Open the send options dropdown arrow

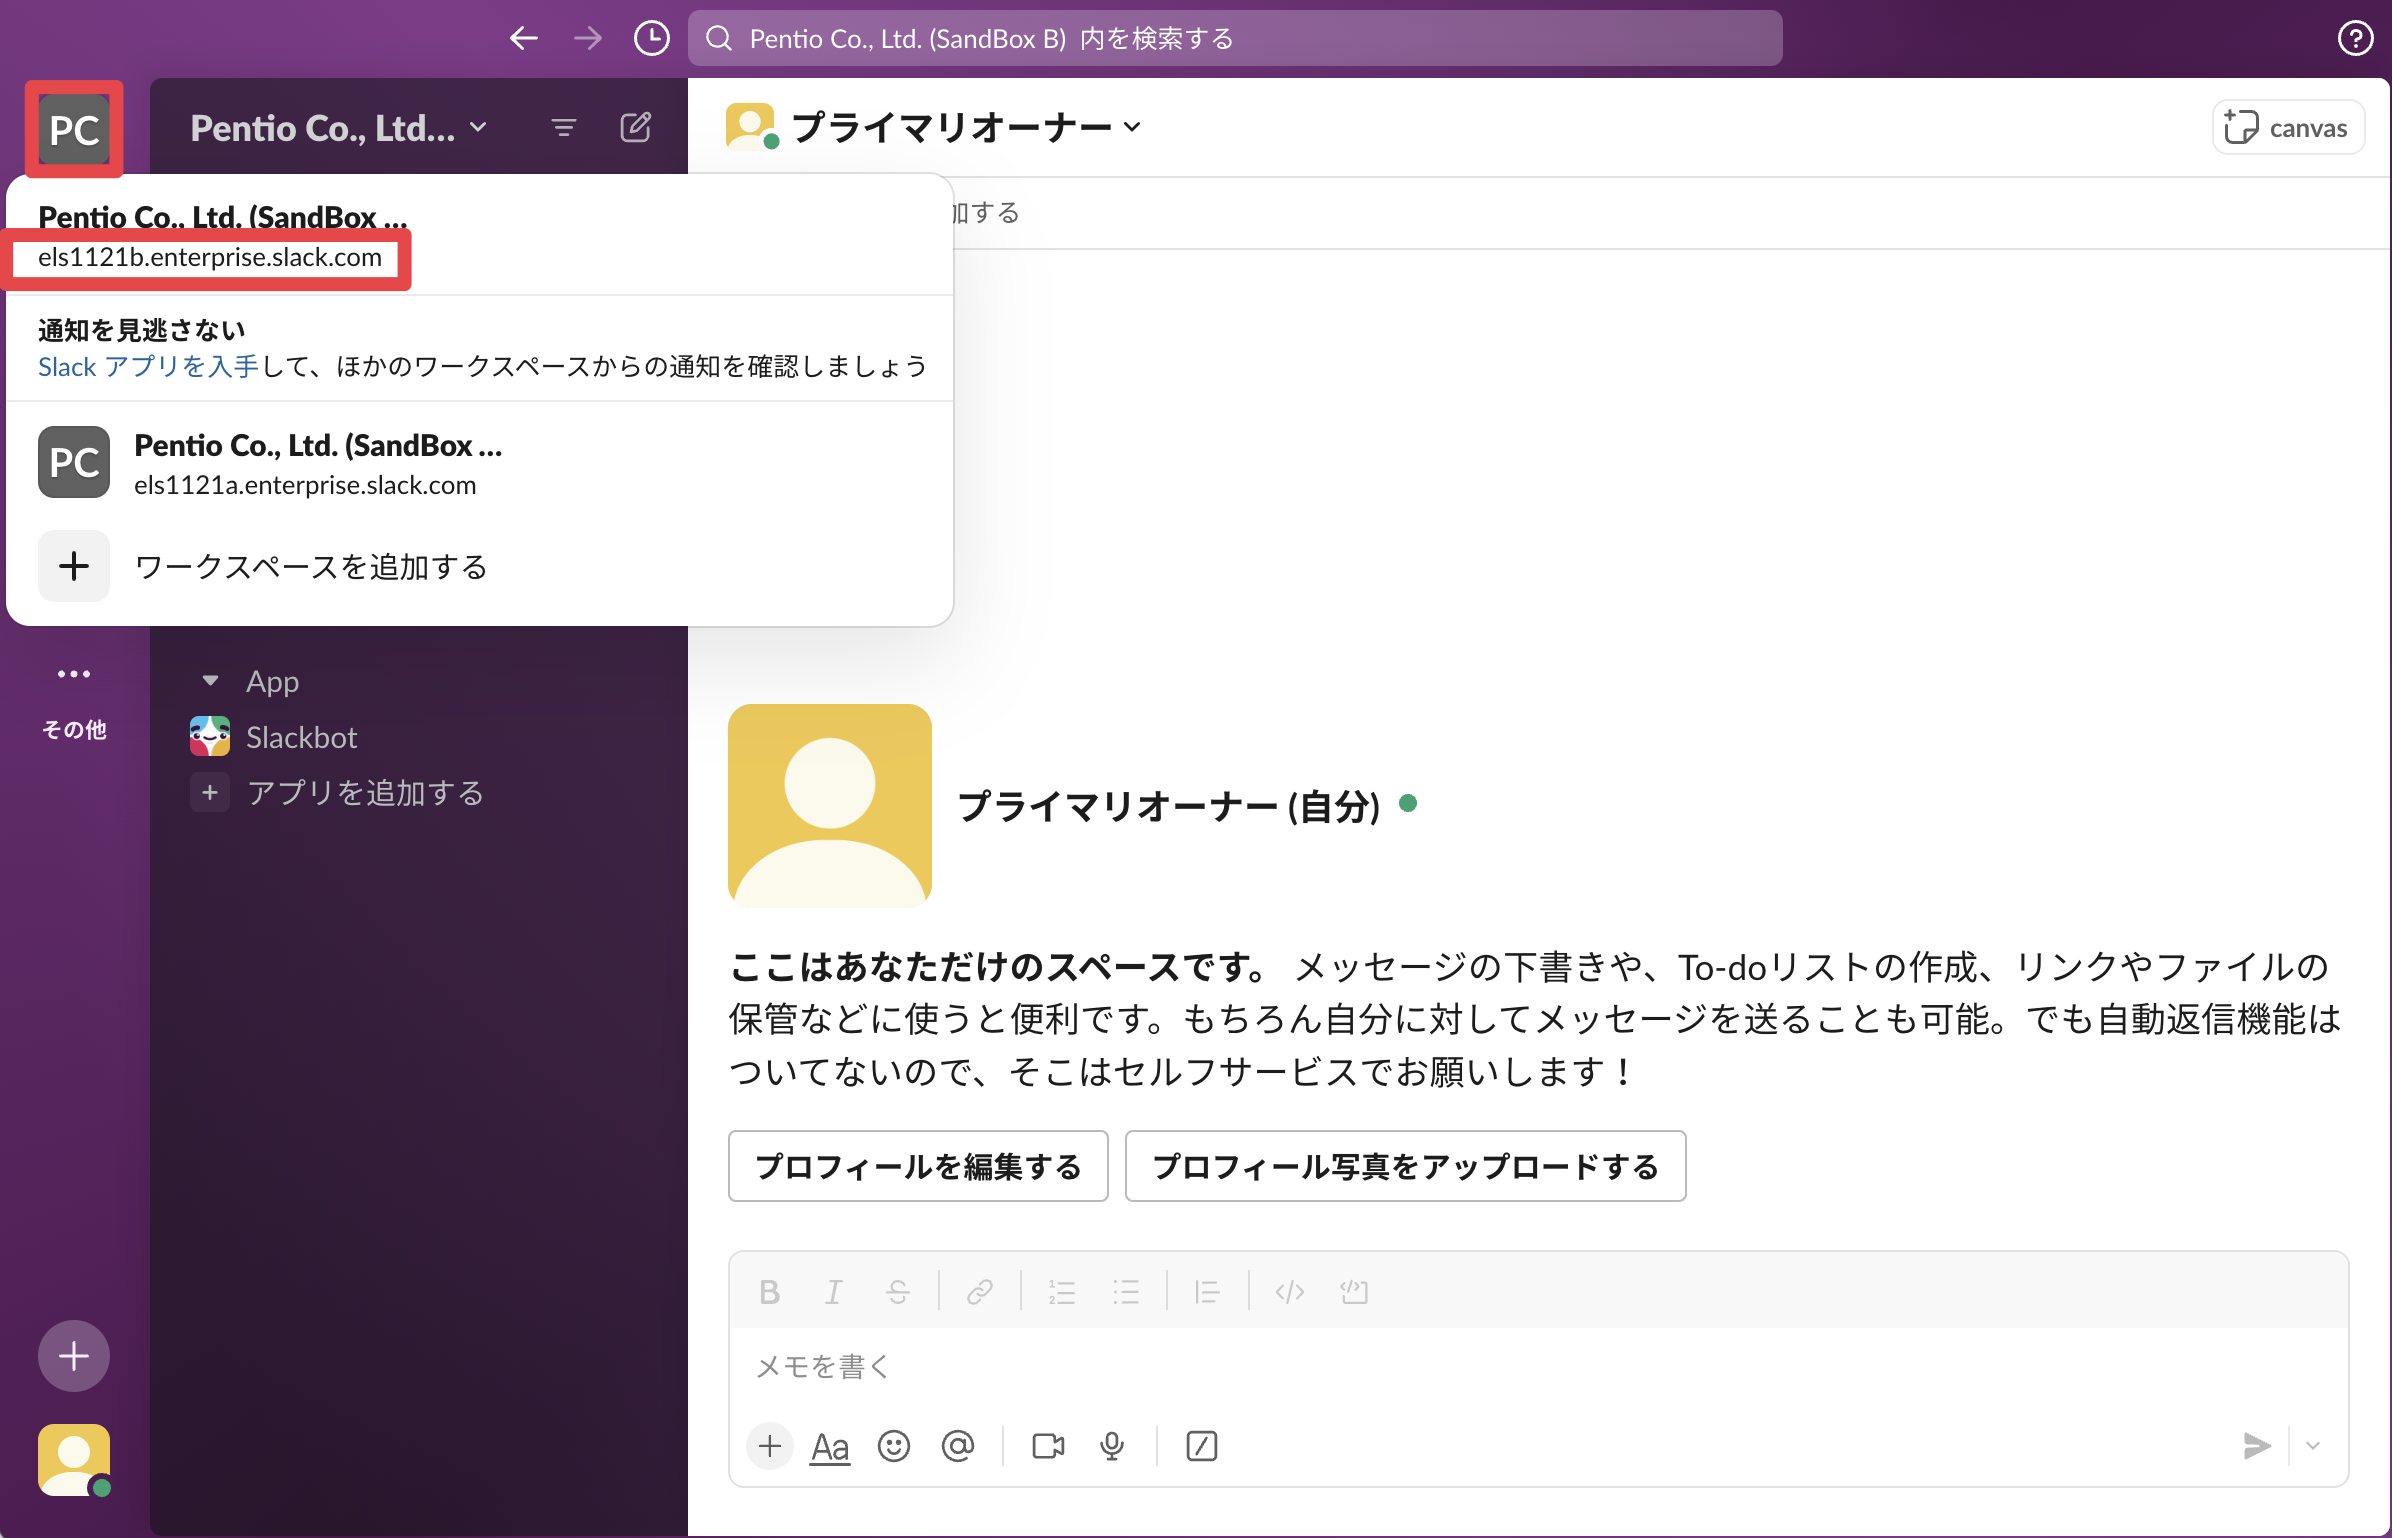2313,1445
